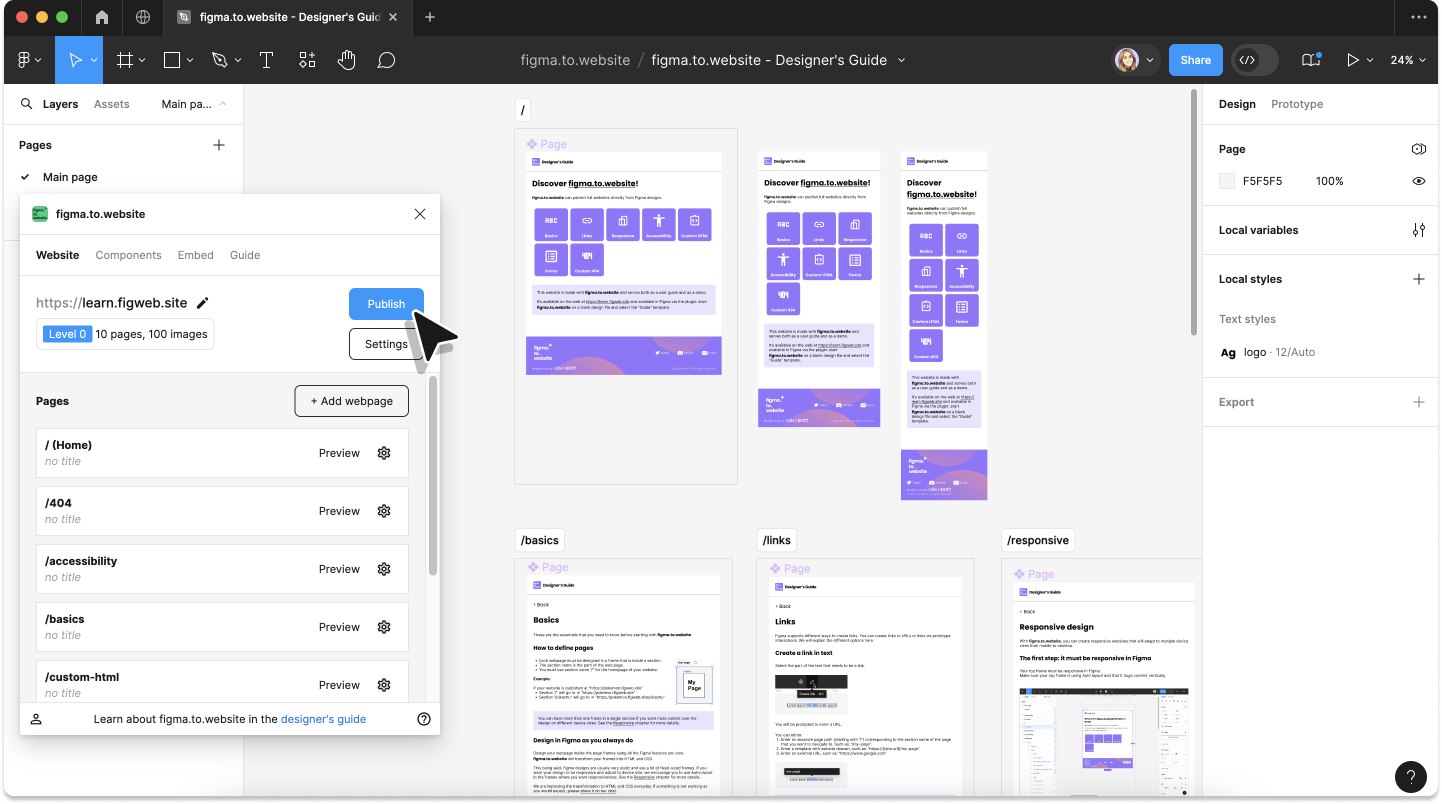
Task: Open settings gear for /basics page
Action: [384, 627]
